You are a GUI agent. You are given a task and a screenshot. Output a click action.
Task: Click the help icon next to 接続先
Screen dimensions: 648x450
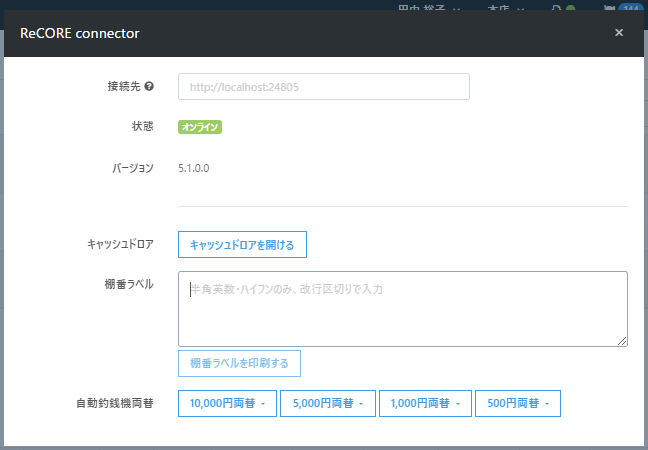click(x=150, y=86)
